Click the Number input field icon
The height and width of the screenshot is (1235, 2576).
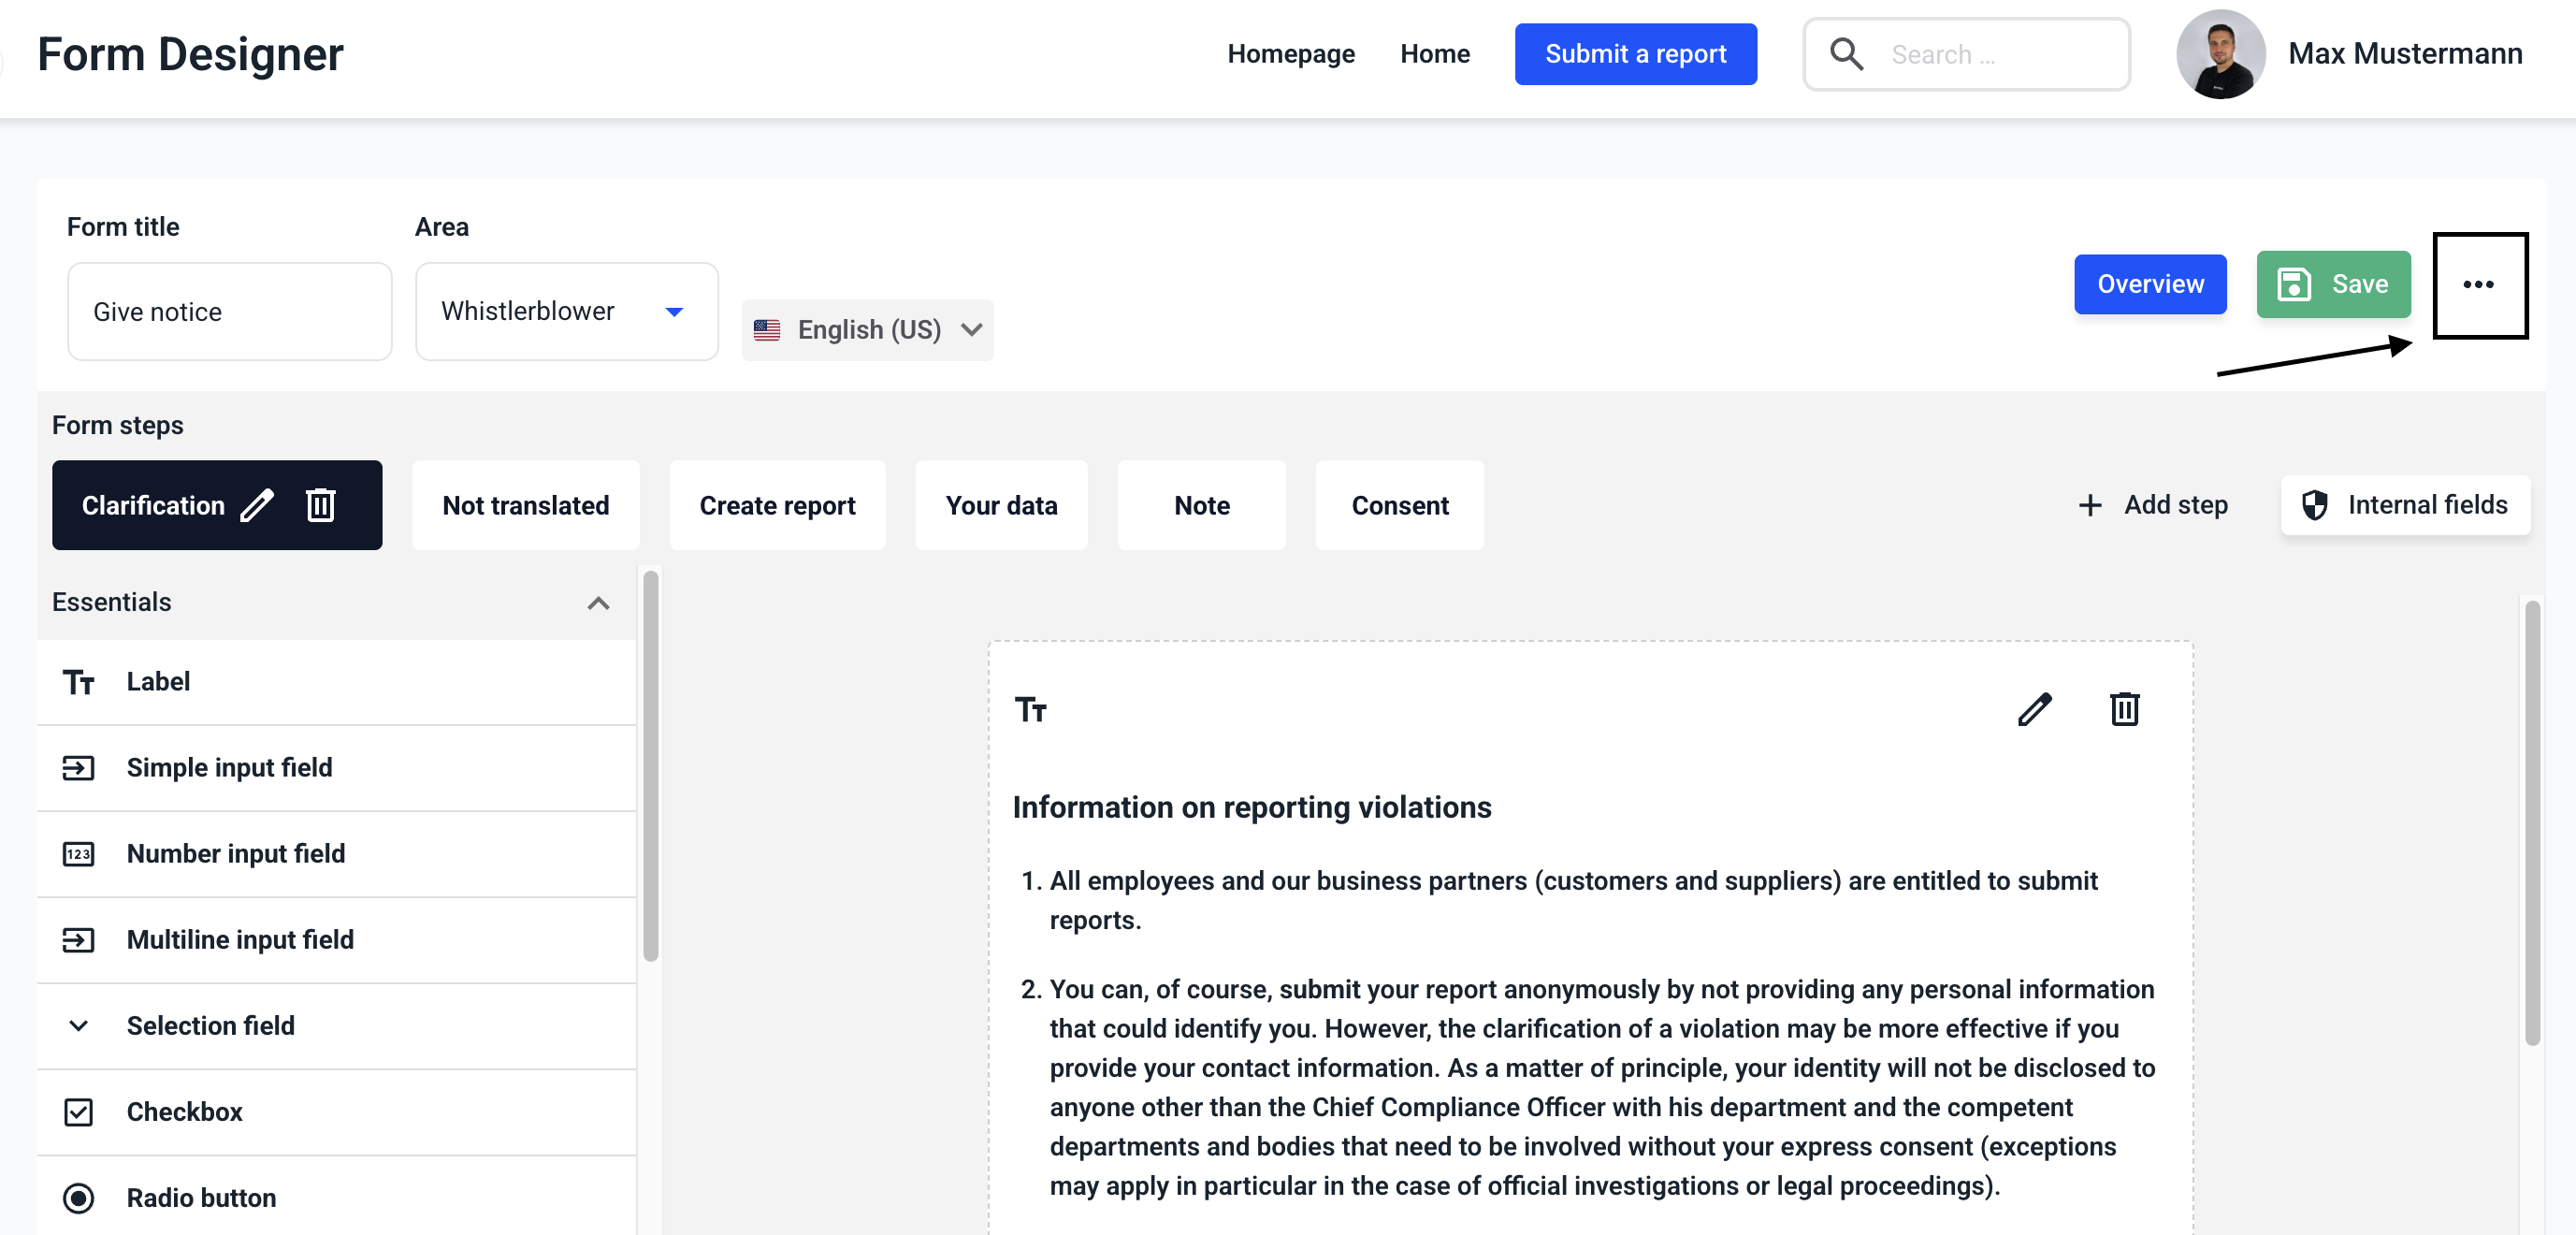(78, 854)
